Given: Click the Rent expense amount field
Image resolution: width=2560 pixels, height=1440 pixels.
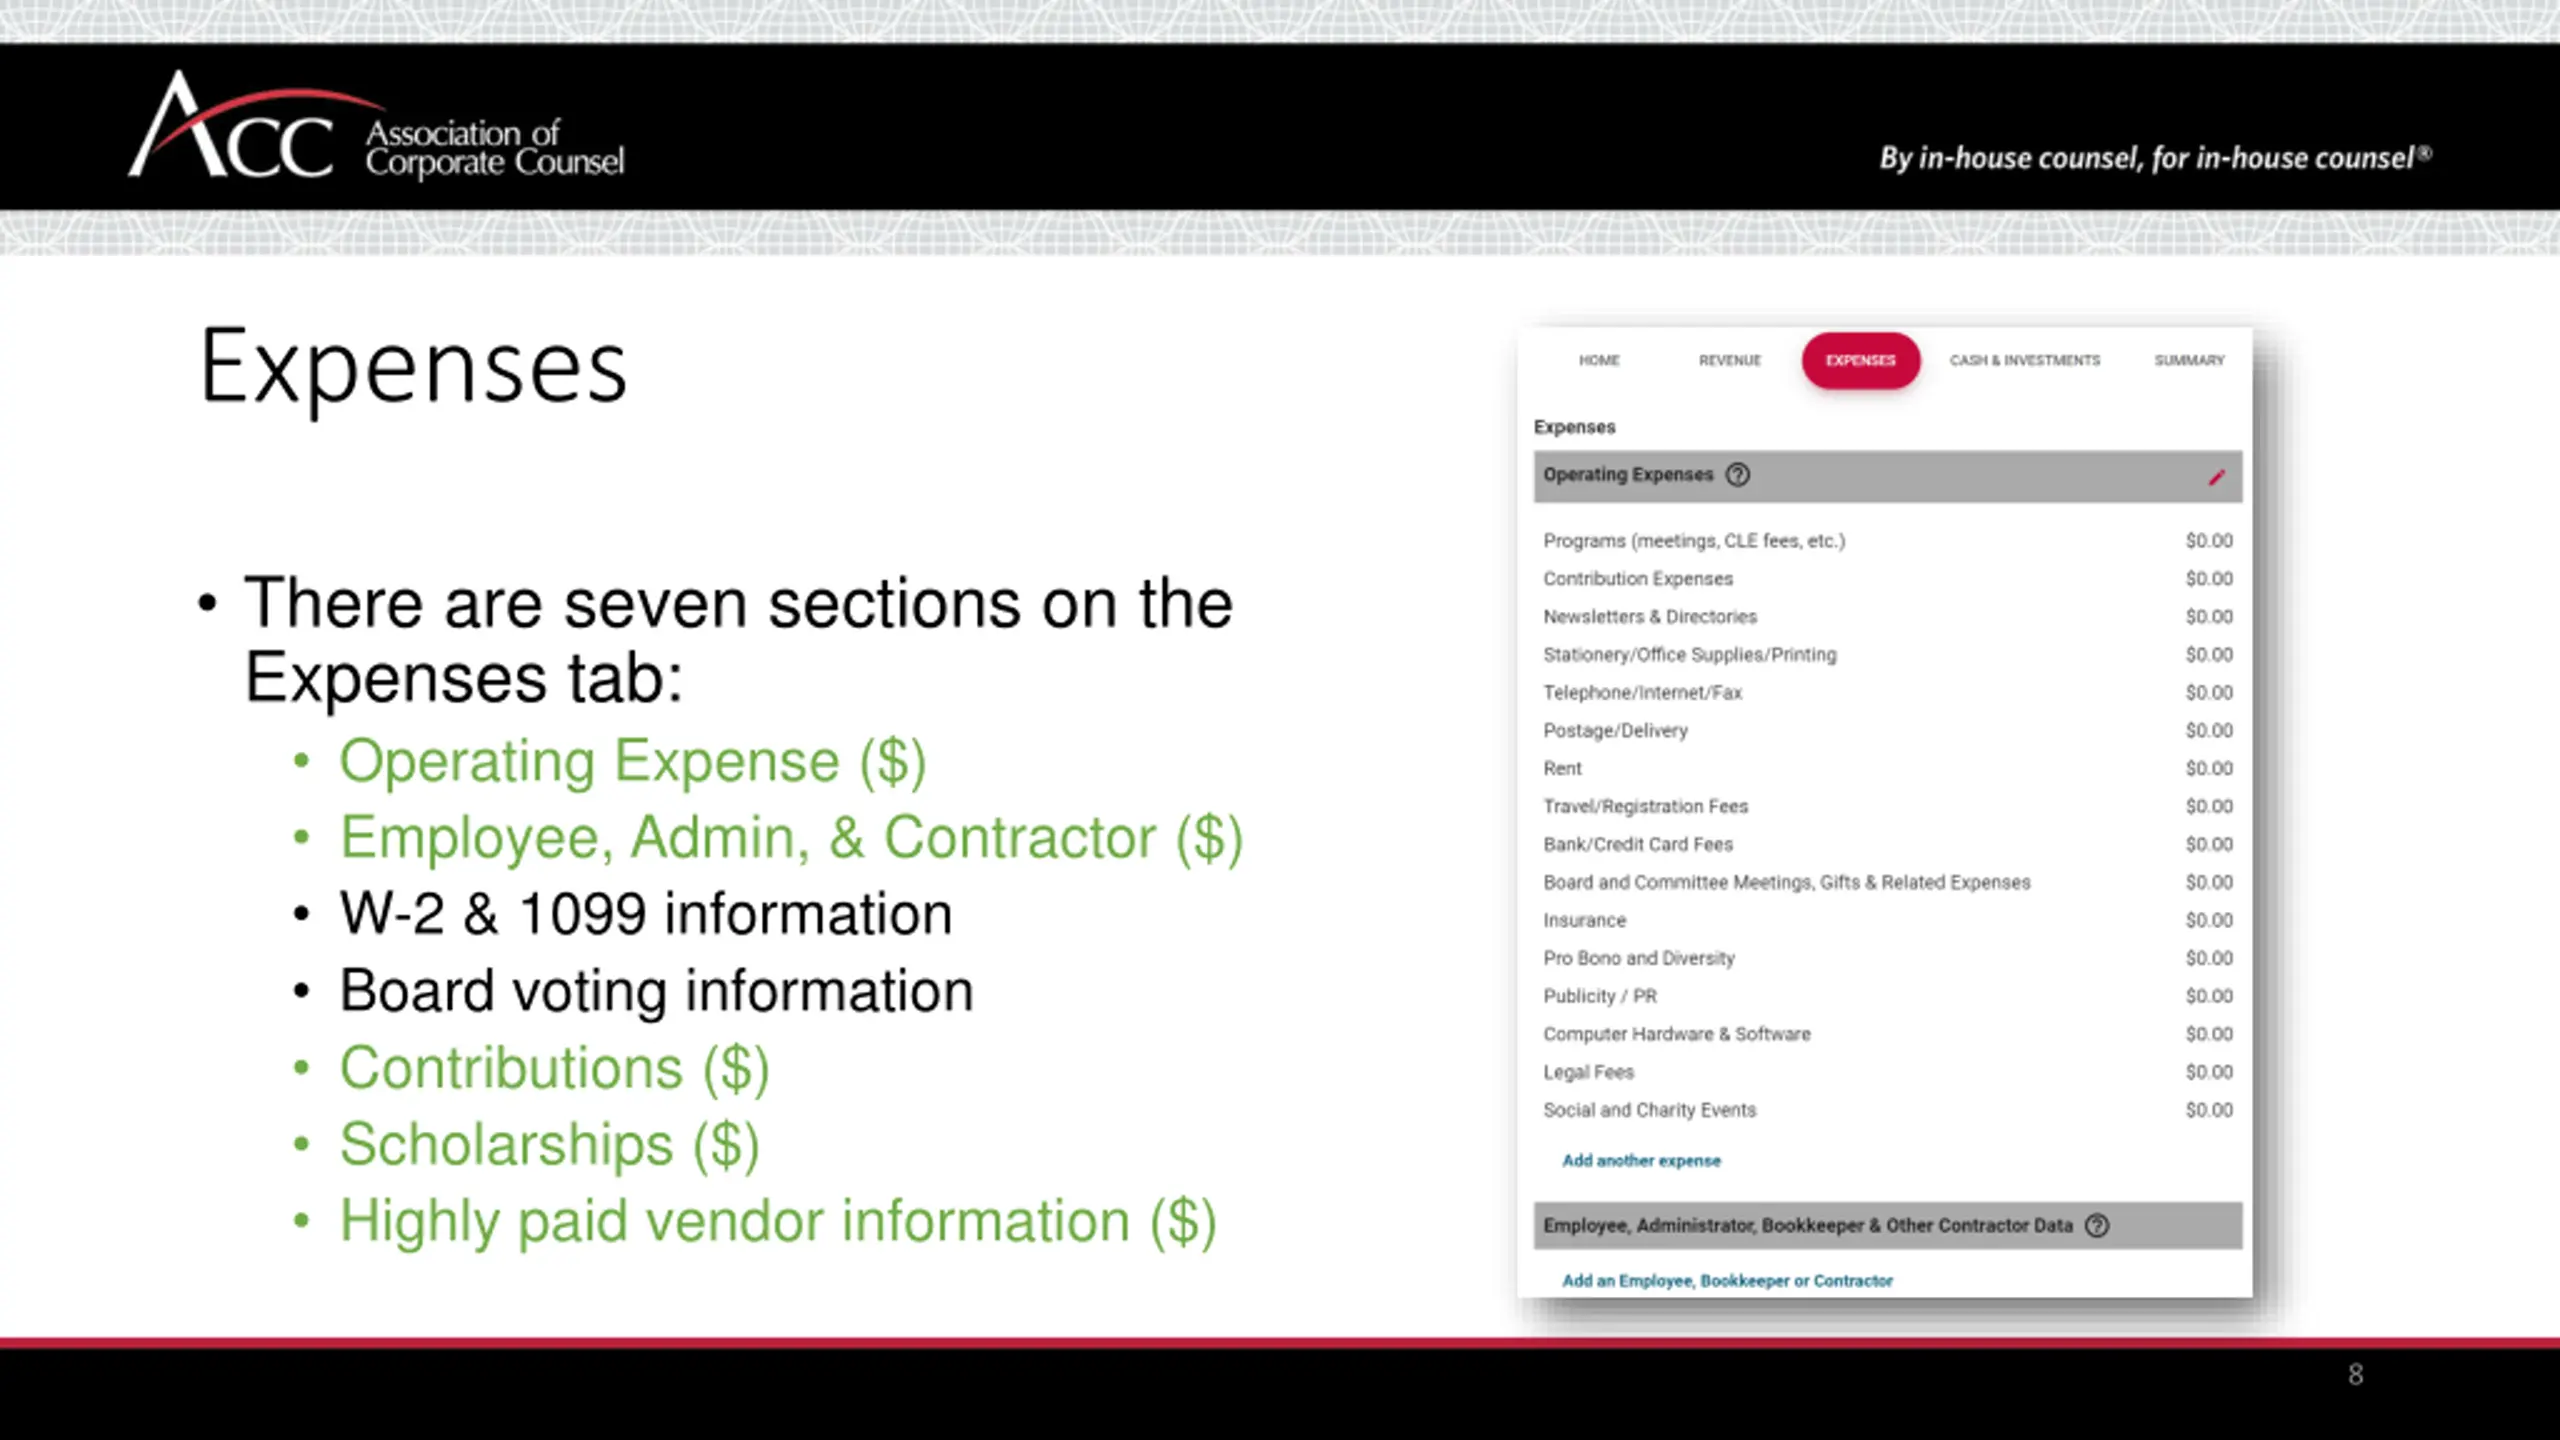Looking at the screenshot, I should pos(2208,769).
